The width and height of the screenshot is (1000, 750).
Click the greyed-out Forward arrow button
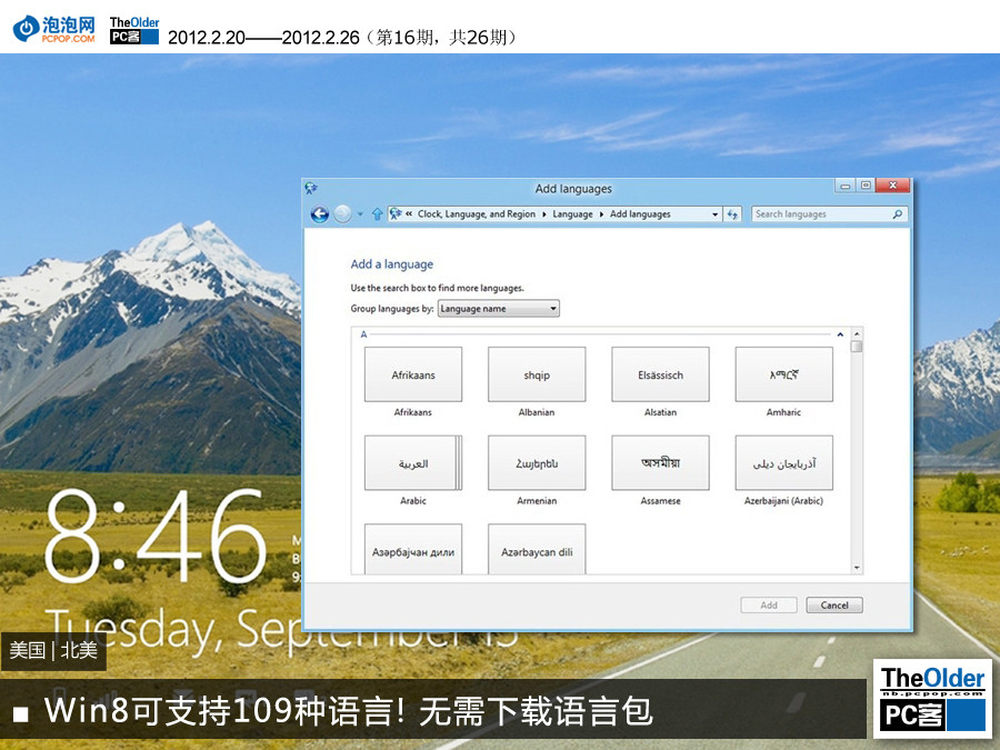[x=342, y=214]
